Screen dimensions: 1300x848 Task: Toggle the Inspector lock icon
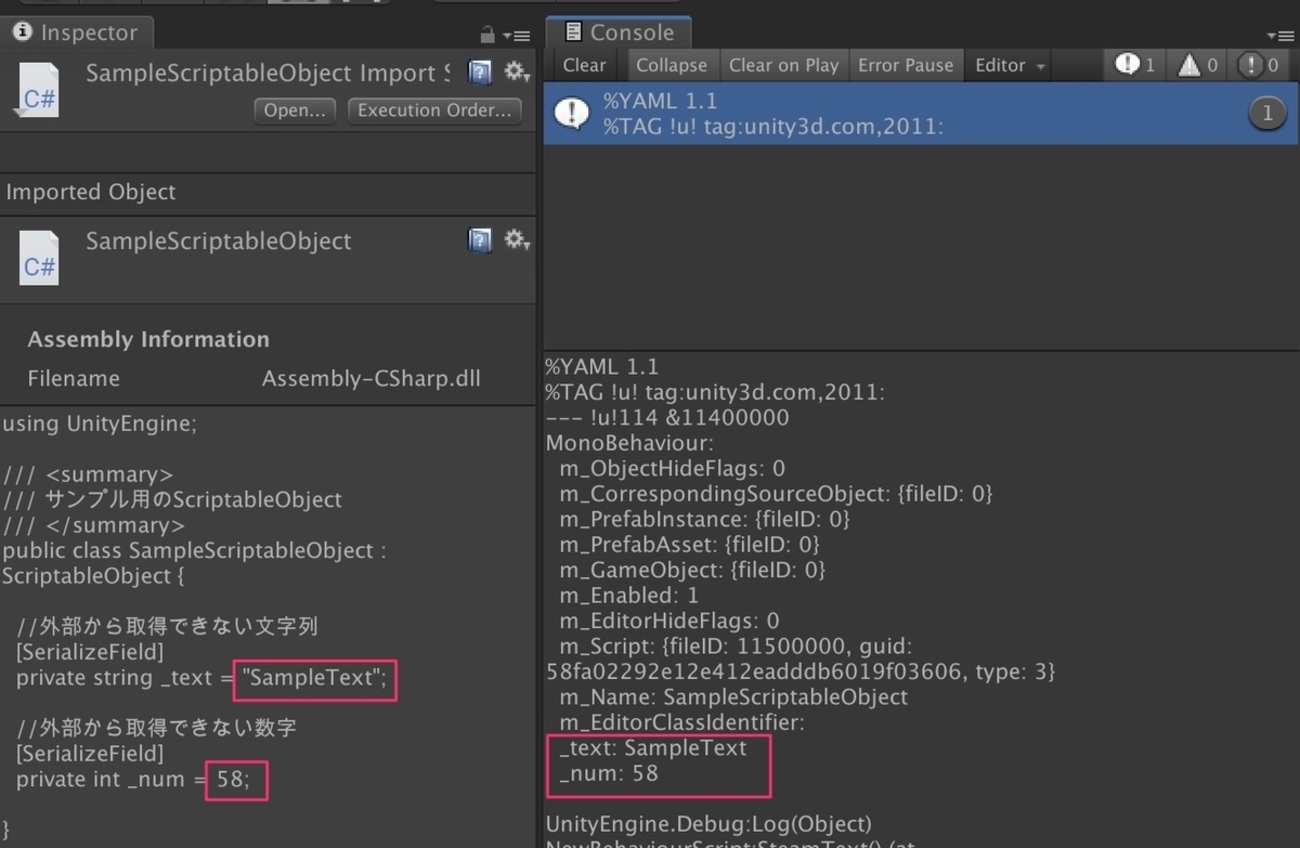[x=487, y=35]
